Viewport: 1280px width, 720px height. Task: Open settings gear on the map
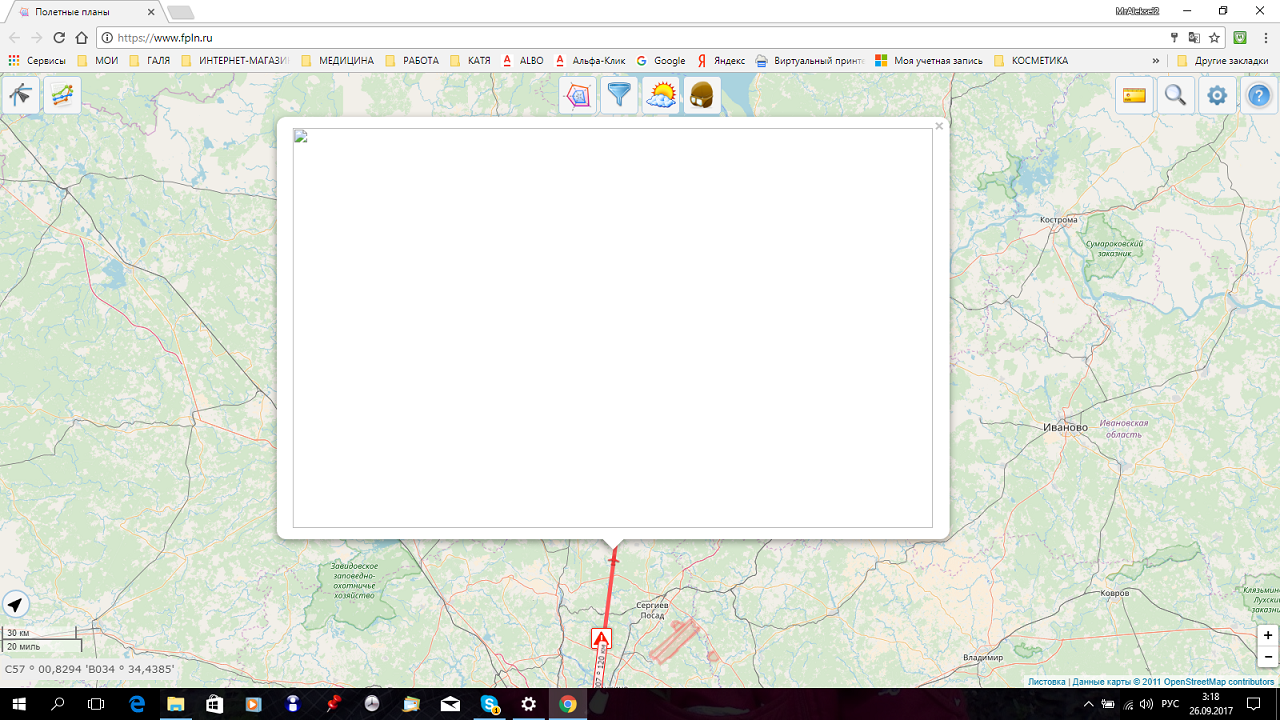tap(1217, 96)
